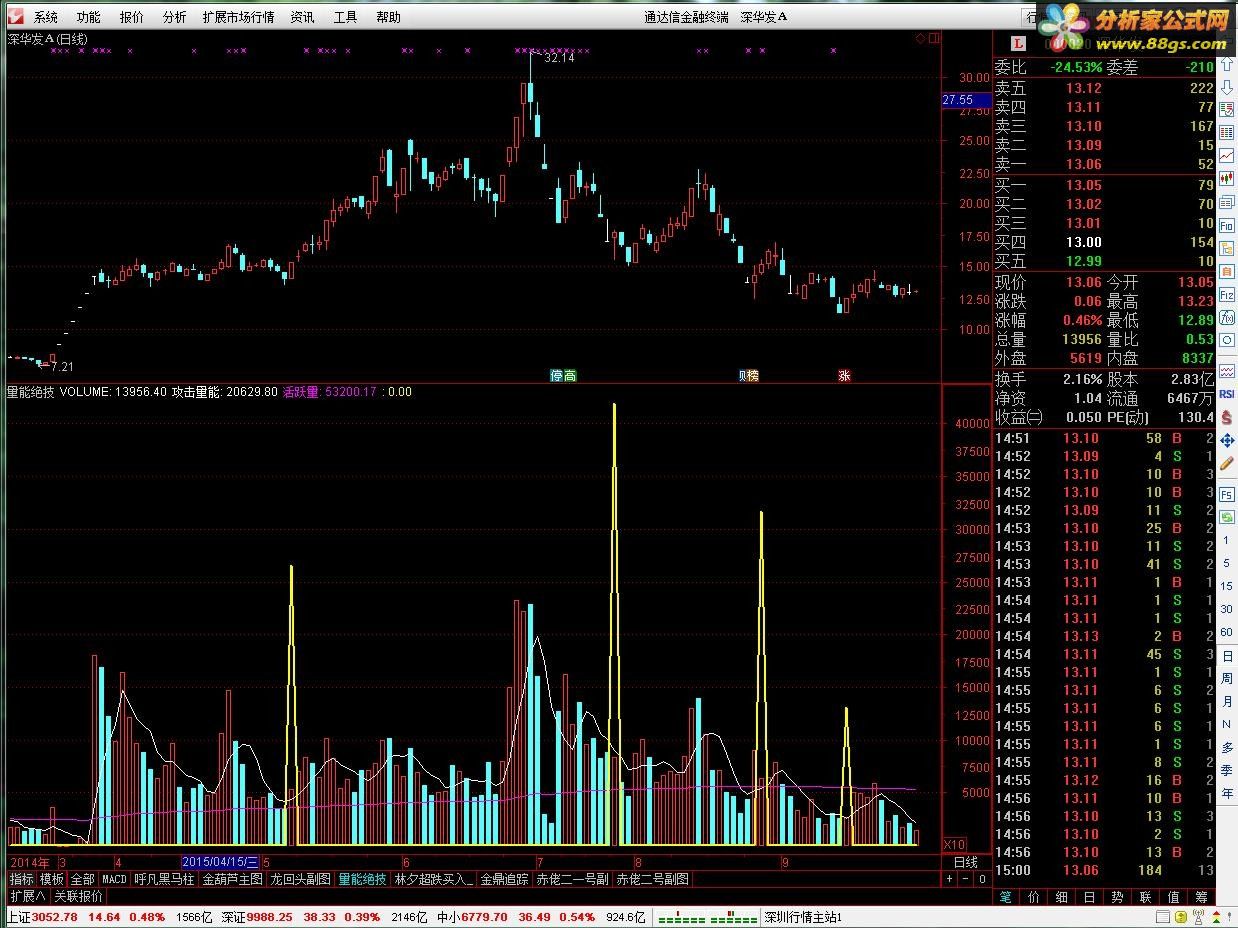Click the X10 scale label

point(954,845)
